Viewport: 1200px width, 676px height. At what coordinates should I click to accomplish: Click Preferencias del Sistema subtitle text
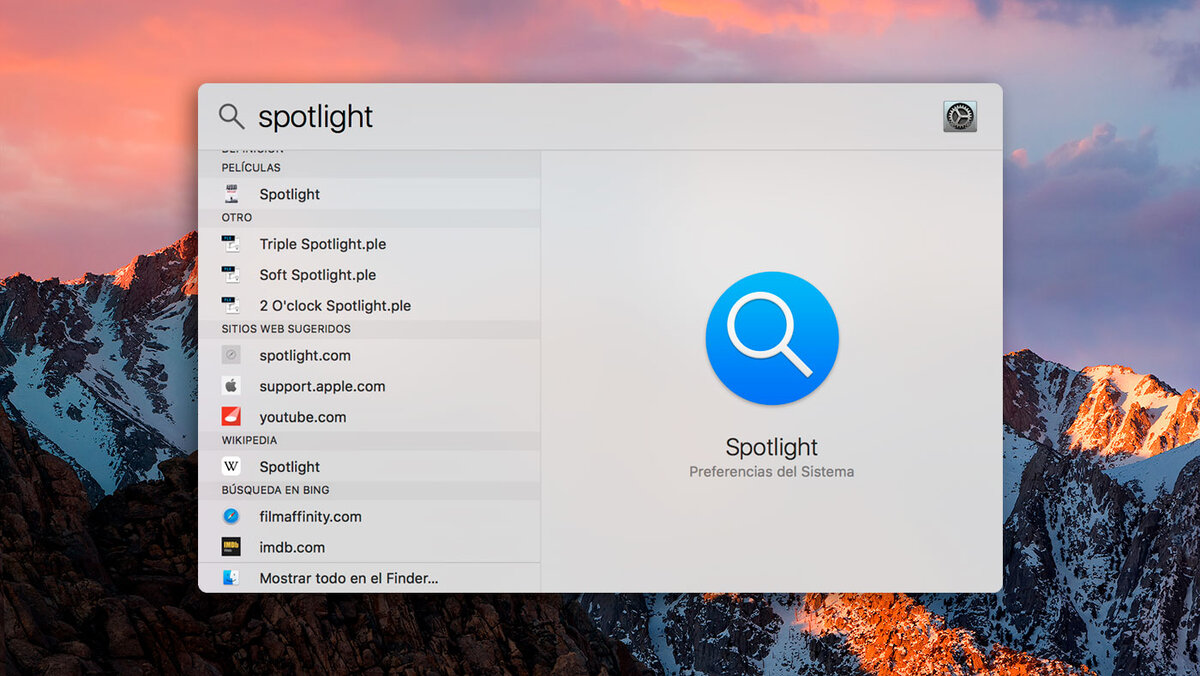[772, 471]
